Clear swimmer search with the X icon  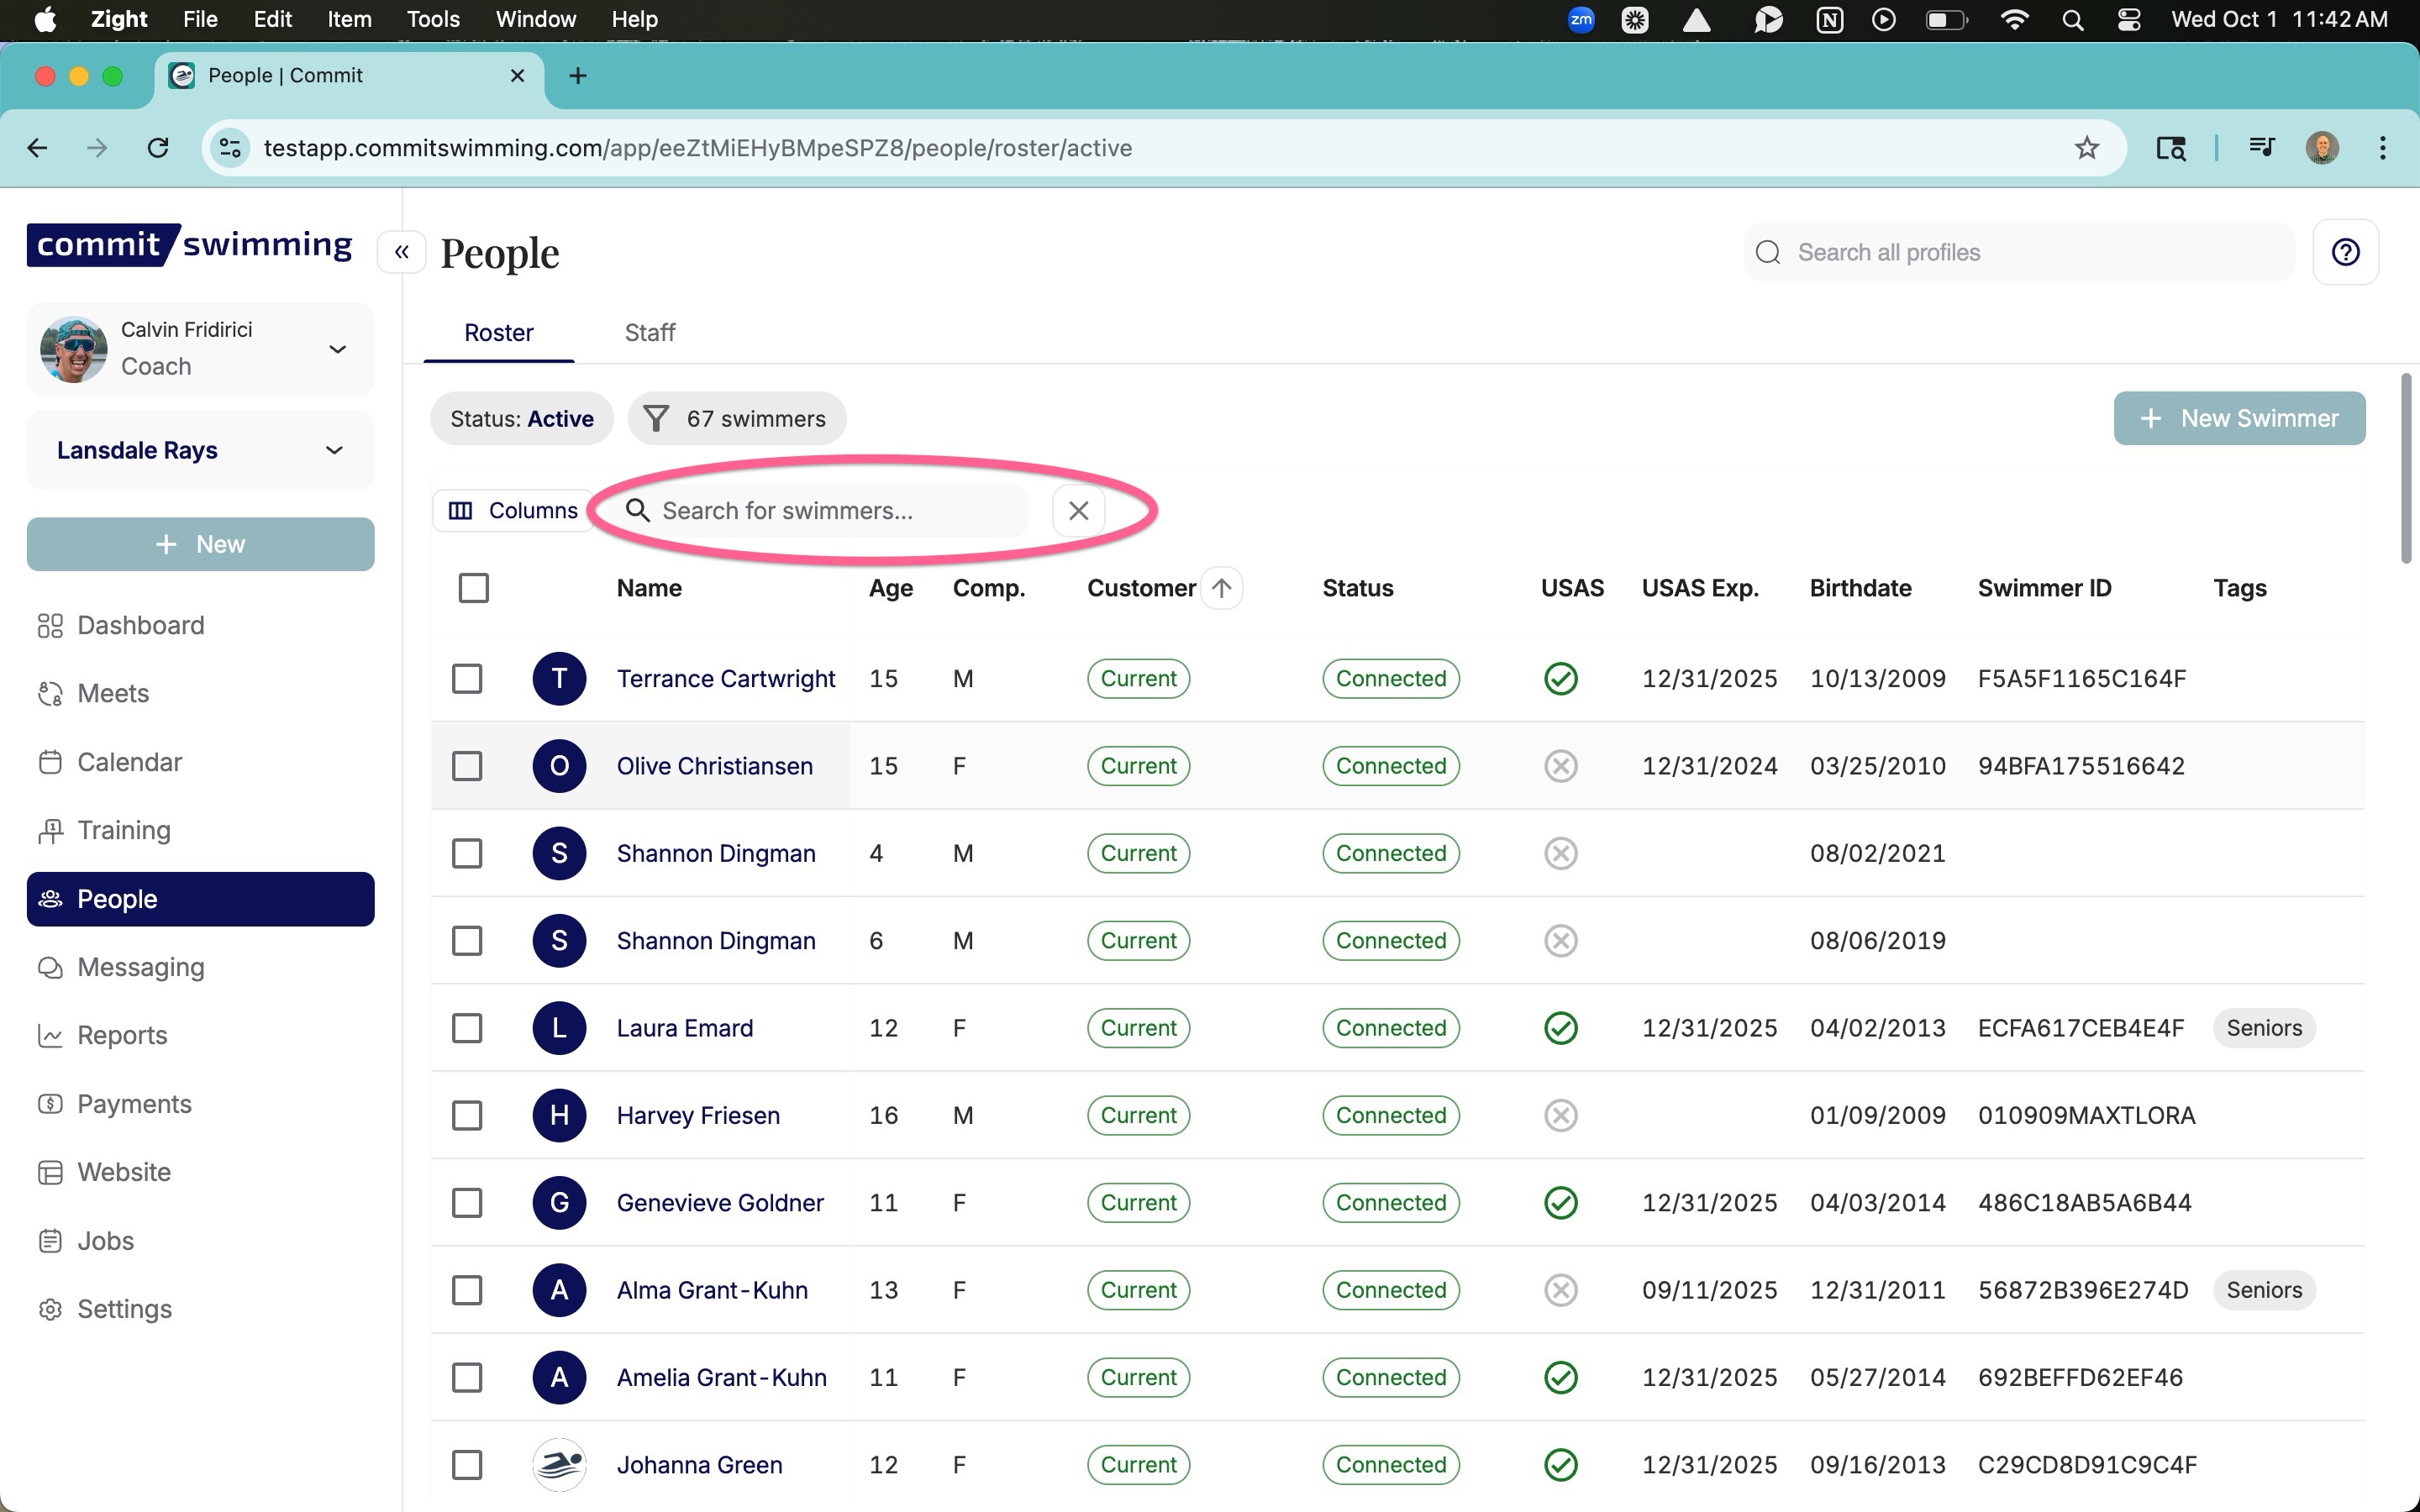coord(1078,510)
